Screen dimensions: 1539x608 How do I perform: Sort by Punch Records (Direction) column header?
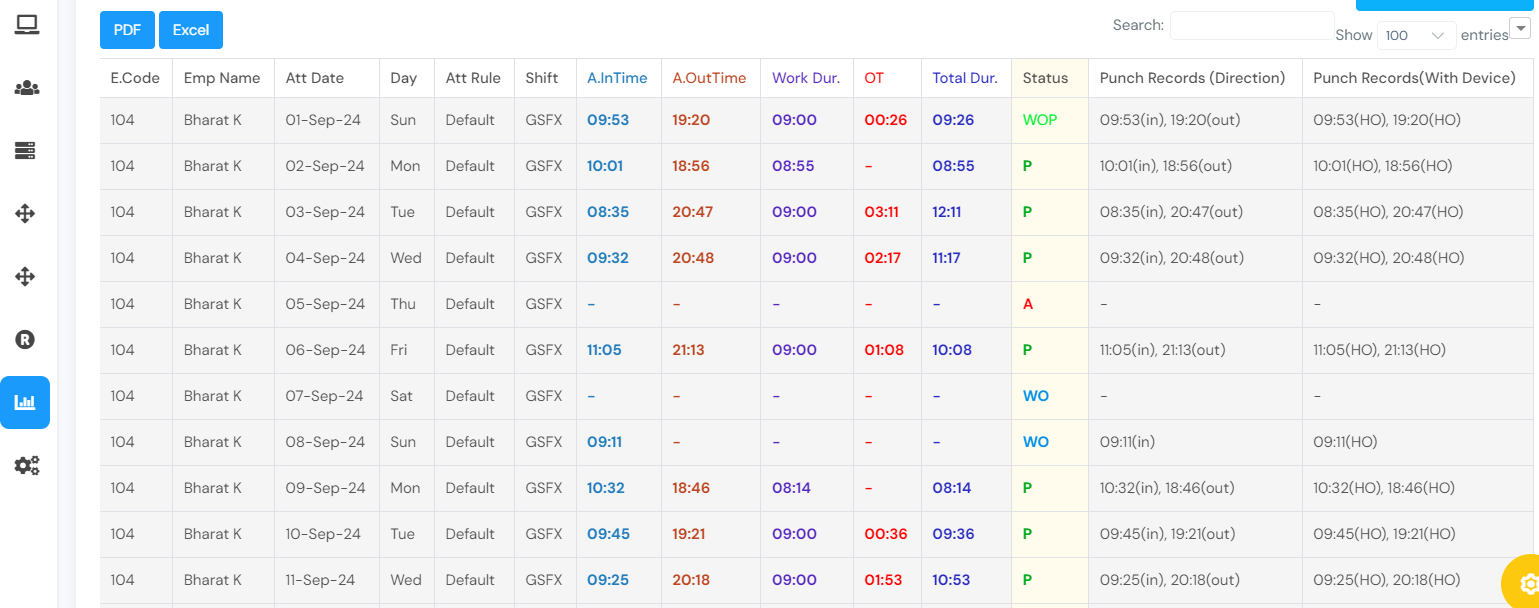pos(1192,78)
